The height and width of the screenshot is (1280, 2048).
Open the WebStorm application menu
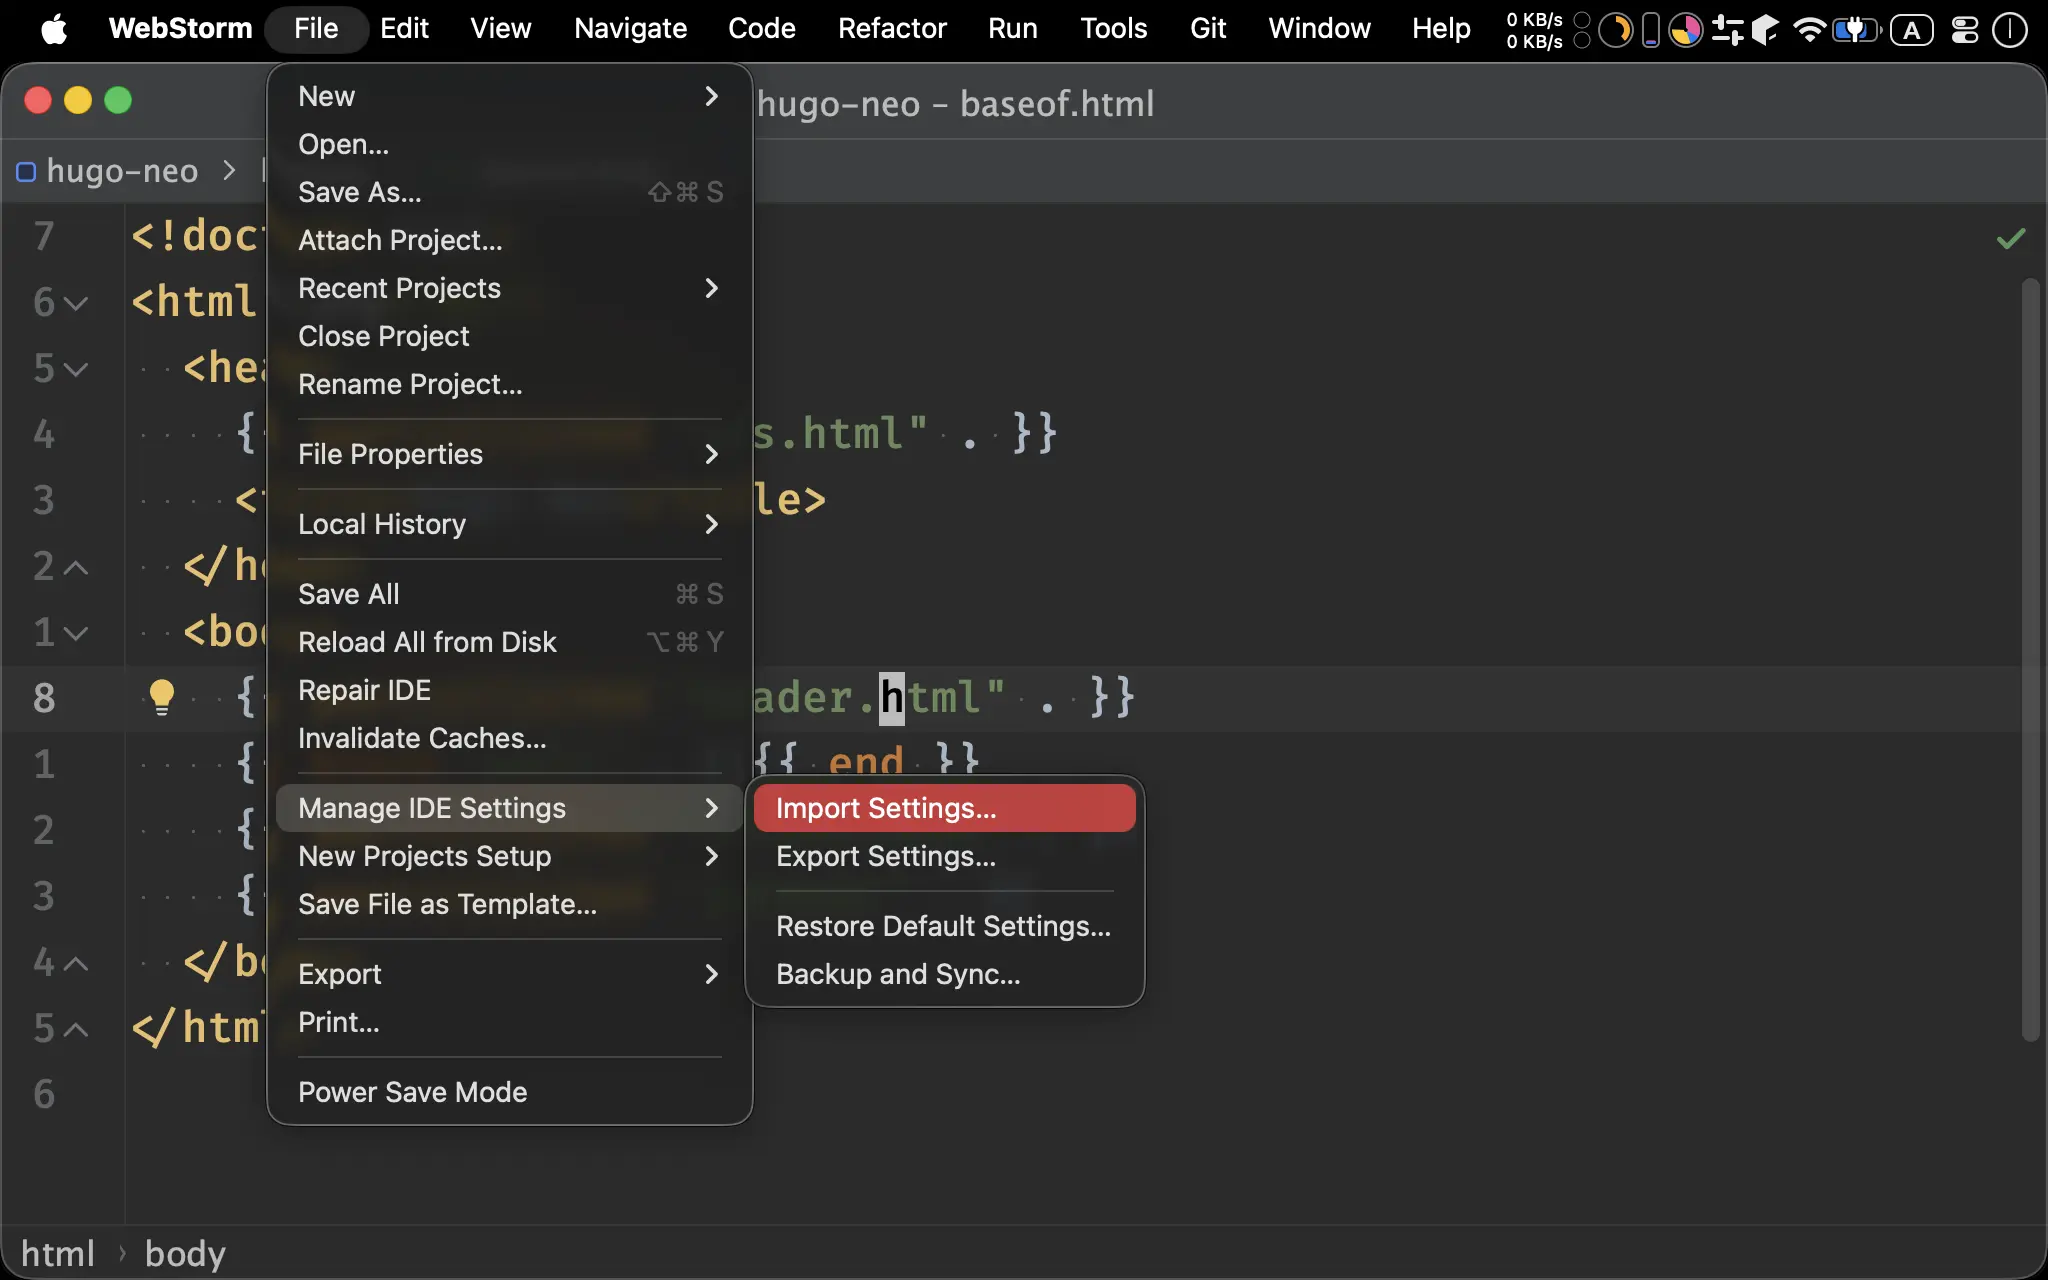180,29
